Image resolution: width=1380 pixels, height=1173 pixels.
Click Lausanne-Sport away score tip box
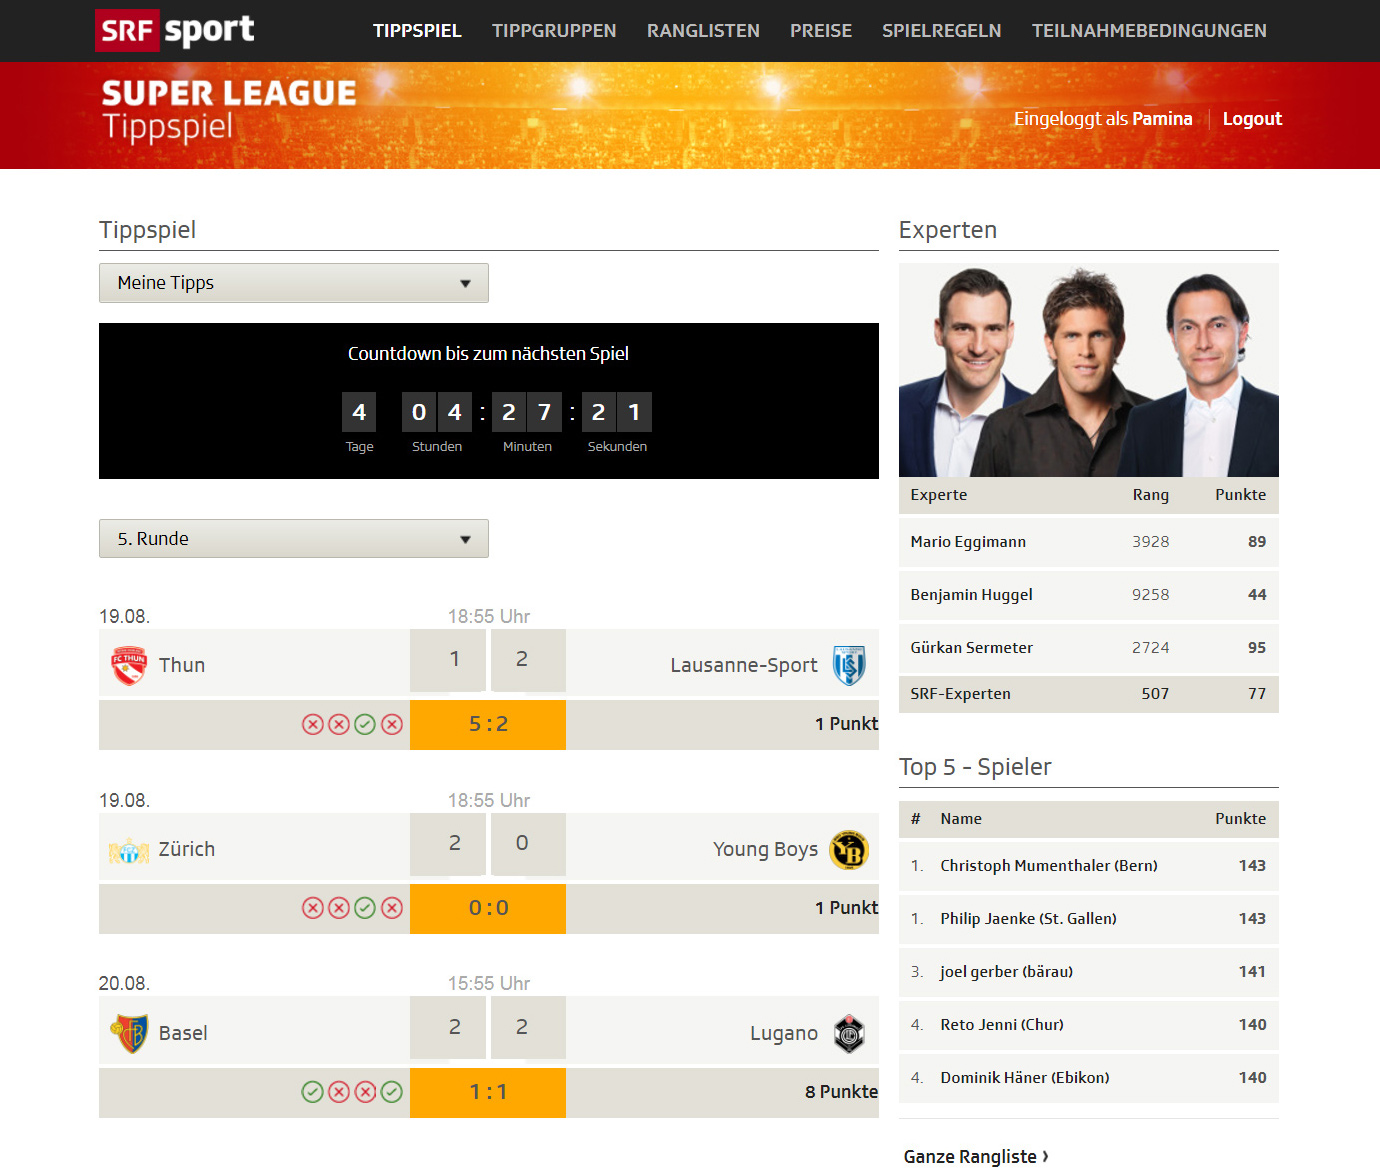tap(528, 660)
